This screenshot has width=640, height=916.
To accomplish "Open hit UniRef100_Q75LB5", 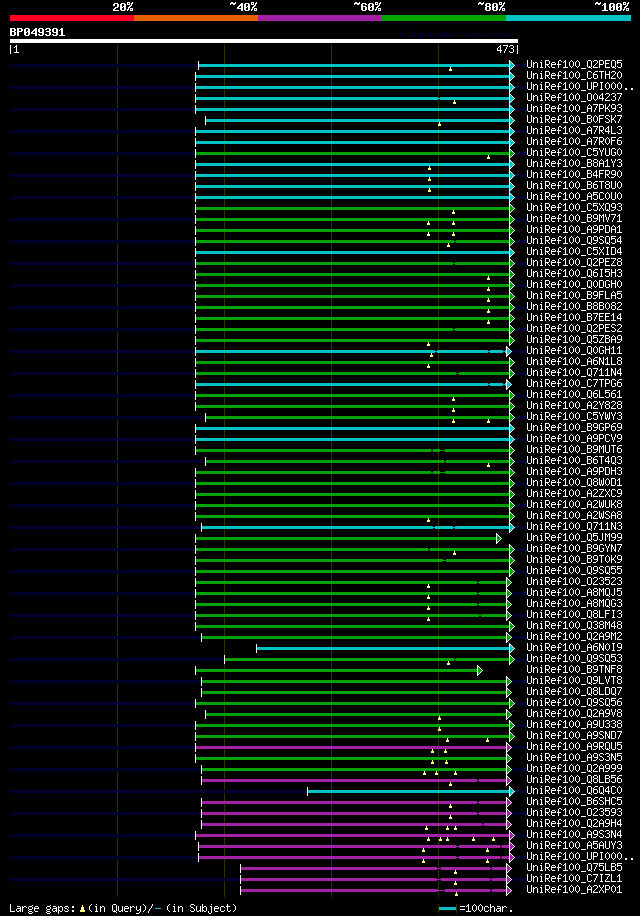I will [574, 868].
